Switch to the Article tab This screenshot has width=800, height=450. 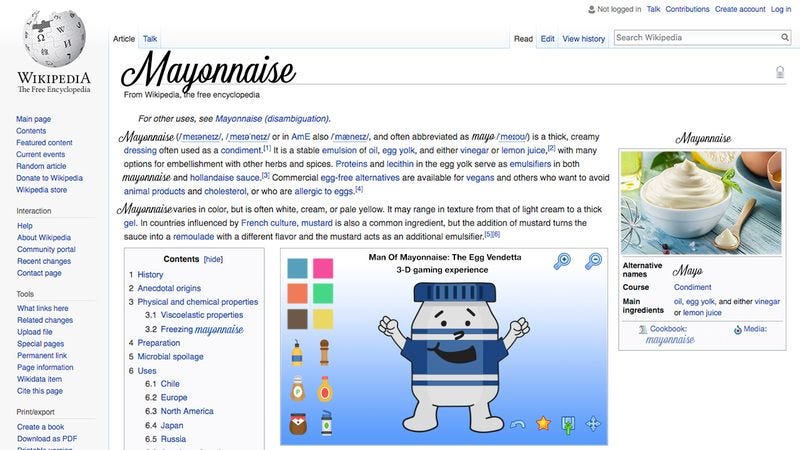pos(124,39)
